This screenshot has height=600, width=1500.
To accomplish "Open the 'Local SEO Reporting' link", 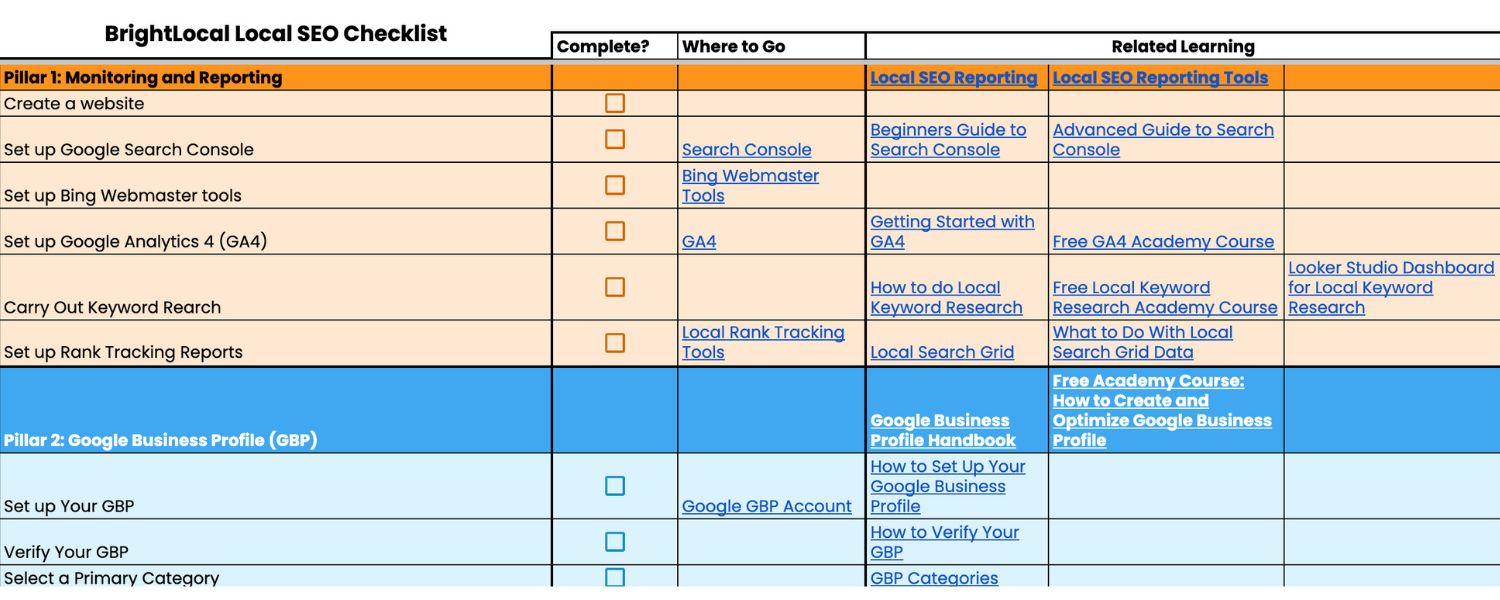I will coord(955,77).
